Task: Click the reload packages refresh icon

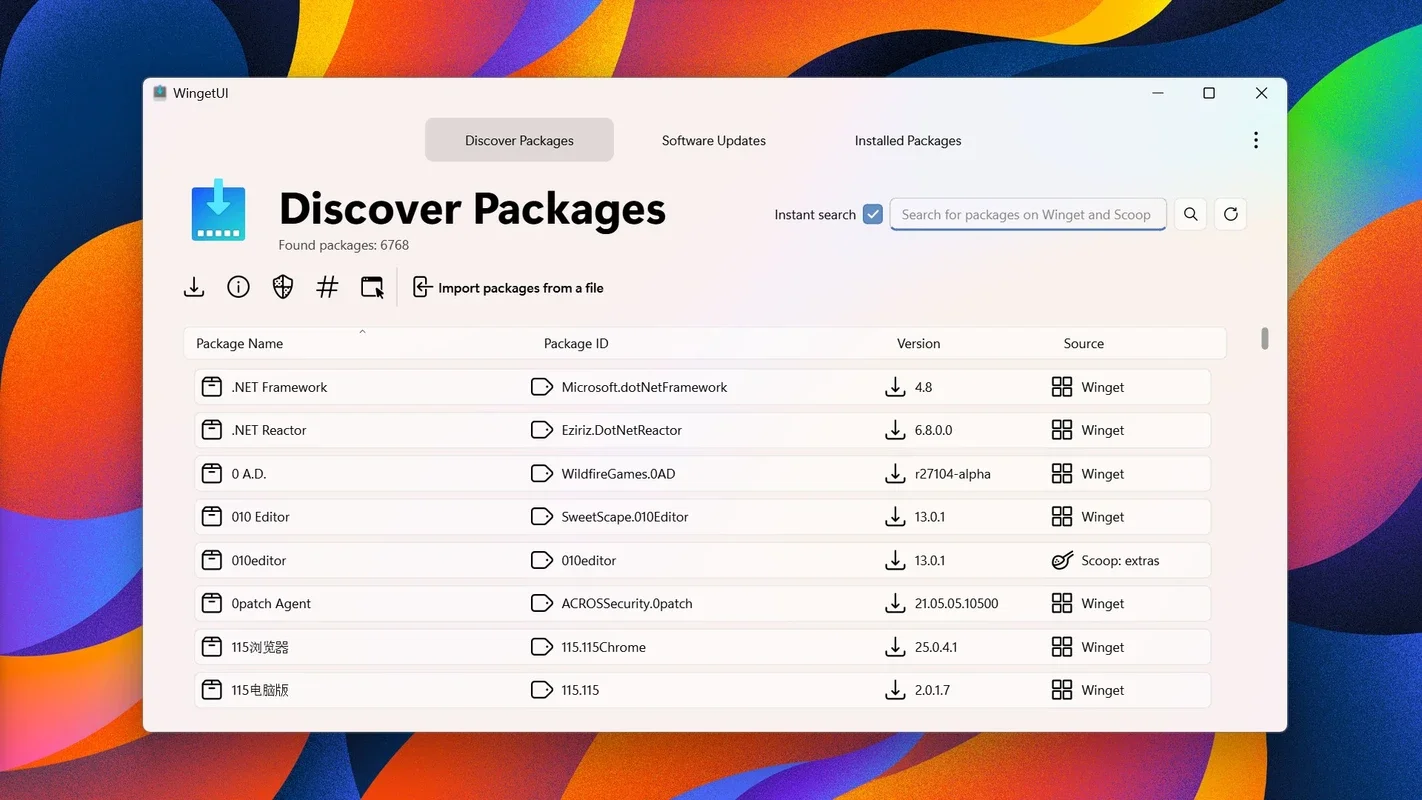Action: (x=1231, y=214)
